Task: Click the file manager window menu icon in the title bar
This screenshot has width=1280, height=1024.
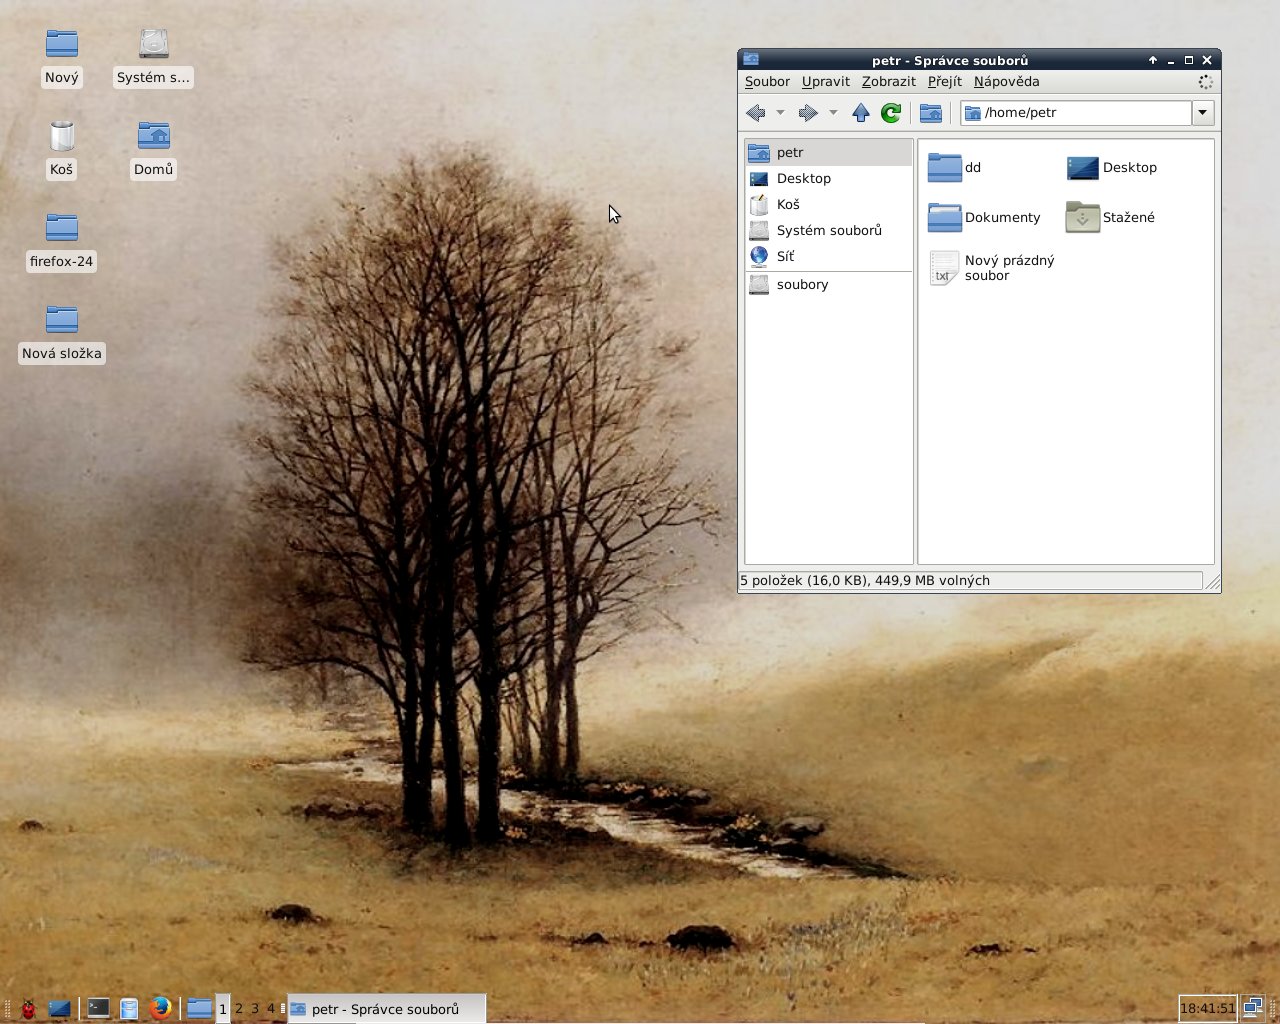Action: point(752,60)
